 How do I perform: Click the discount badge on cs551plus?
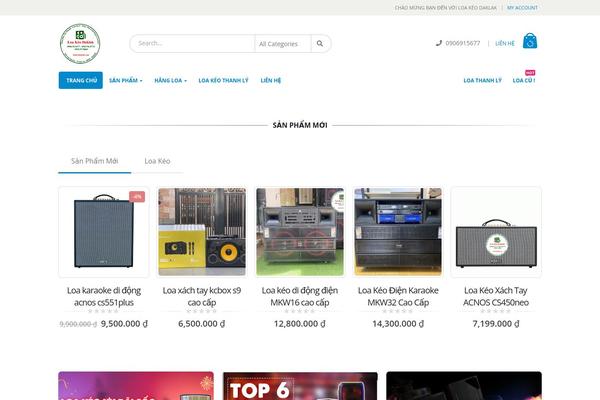(137, 197)
